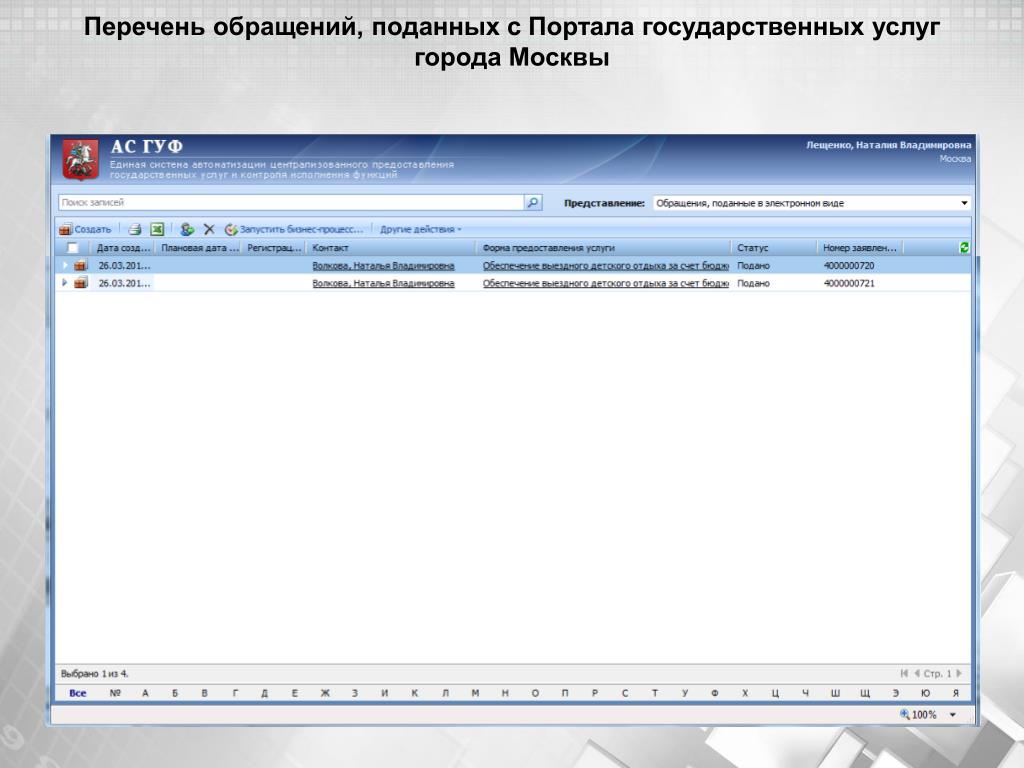
Task: Open service link in row 4000000721
Action: pos(605,283)
